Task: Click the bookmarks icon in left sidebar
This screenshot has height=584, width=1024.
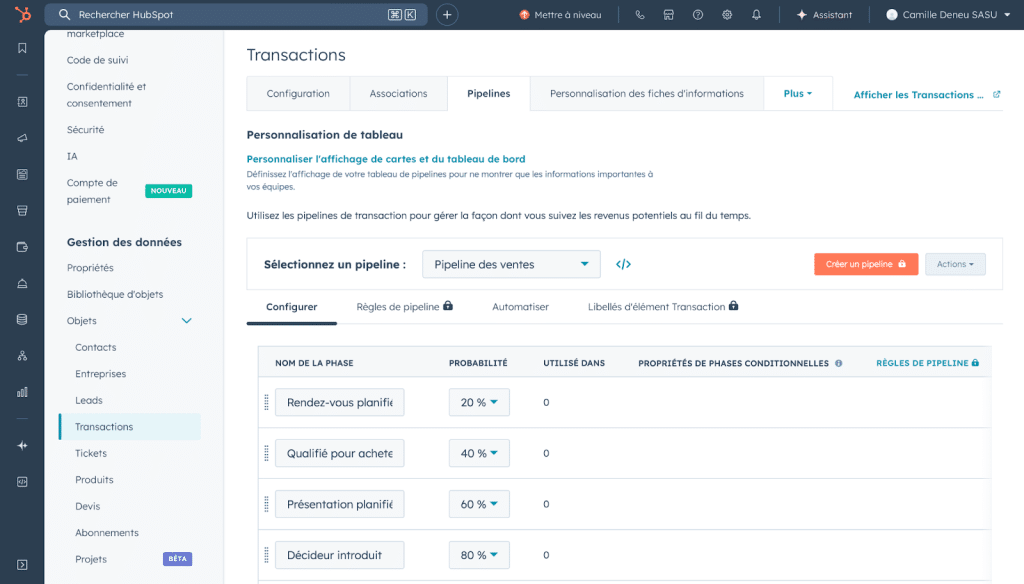Action: (x=22, y=48)
